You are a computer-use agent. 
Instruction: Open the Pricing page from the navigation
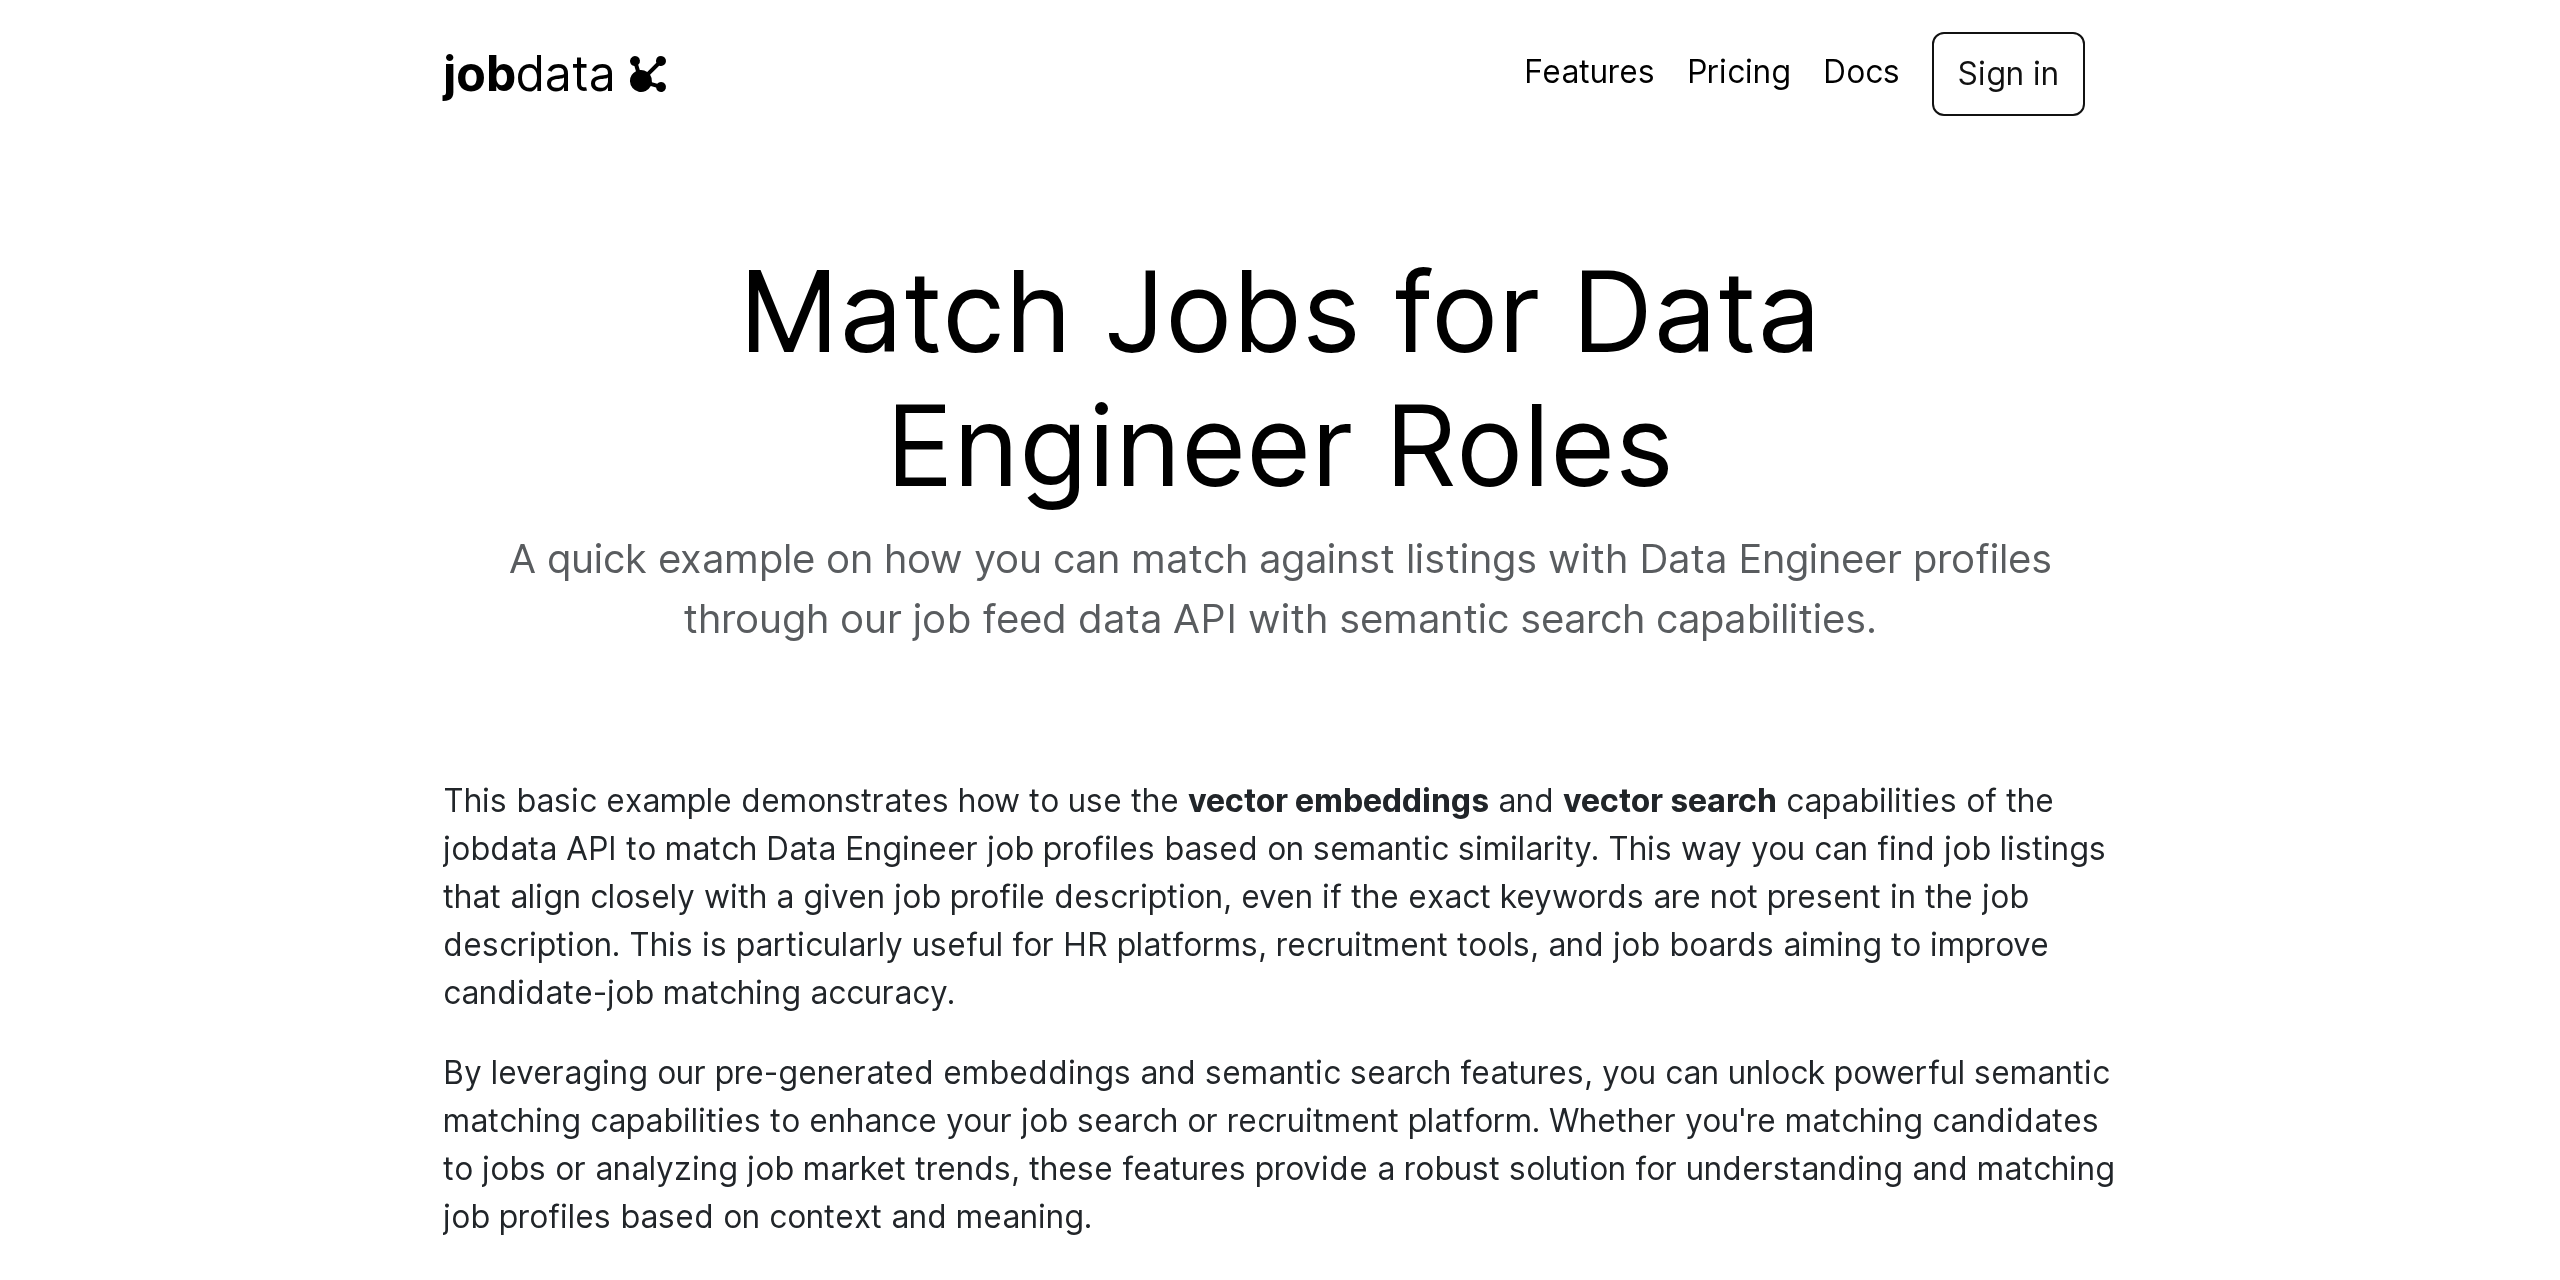click(1739, 73)
